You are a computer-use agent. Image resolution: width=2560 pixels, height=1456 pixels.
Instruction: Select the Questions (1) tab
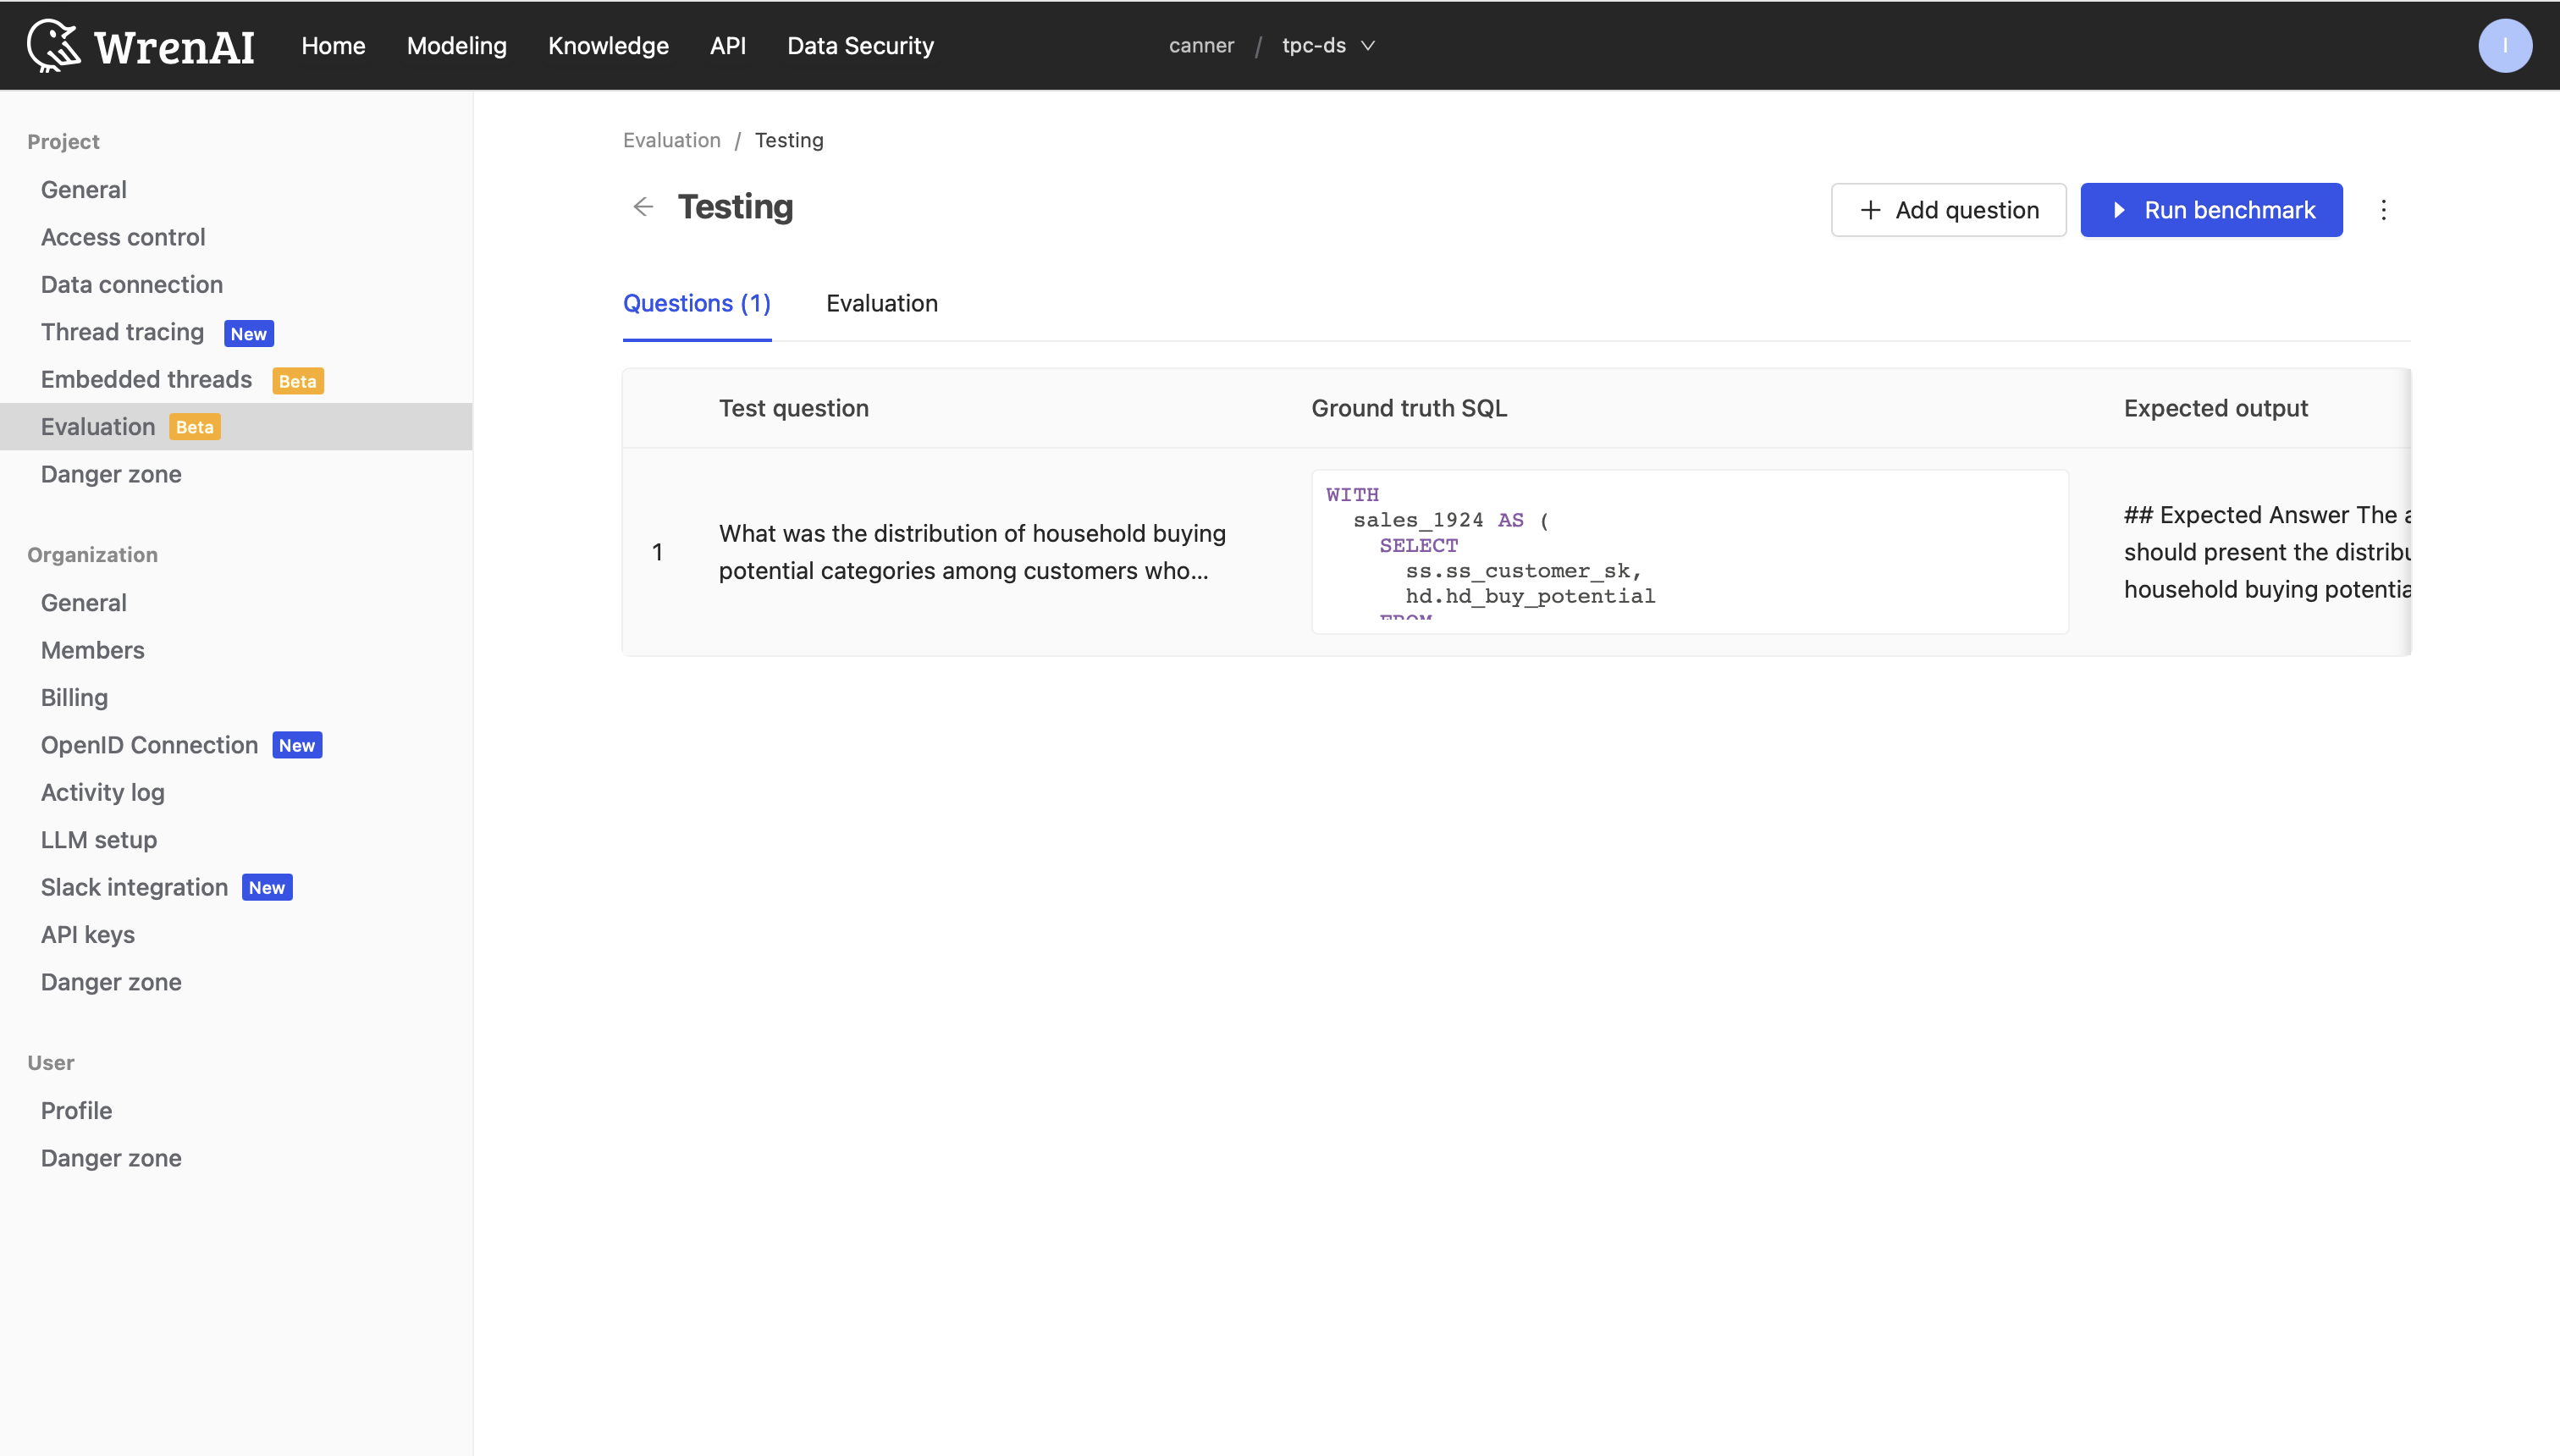[x=696, y=303]
